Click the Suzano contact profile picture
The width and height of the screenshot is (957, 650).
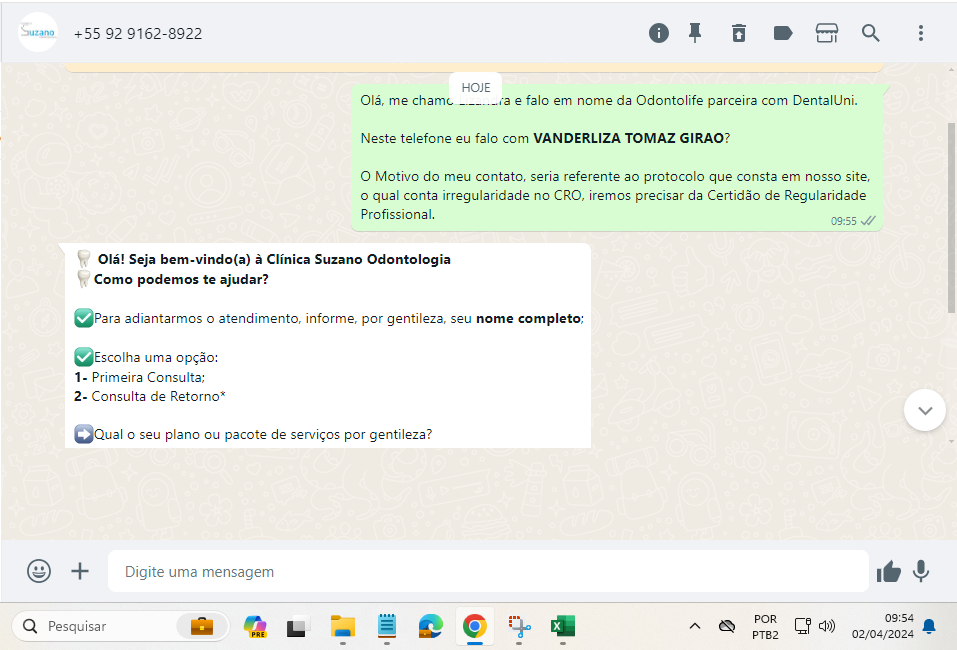38,32
